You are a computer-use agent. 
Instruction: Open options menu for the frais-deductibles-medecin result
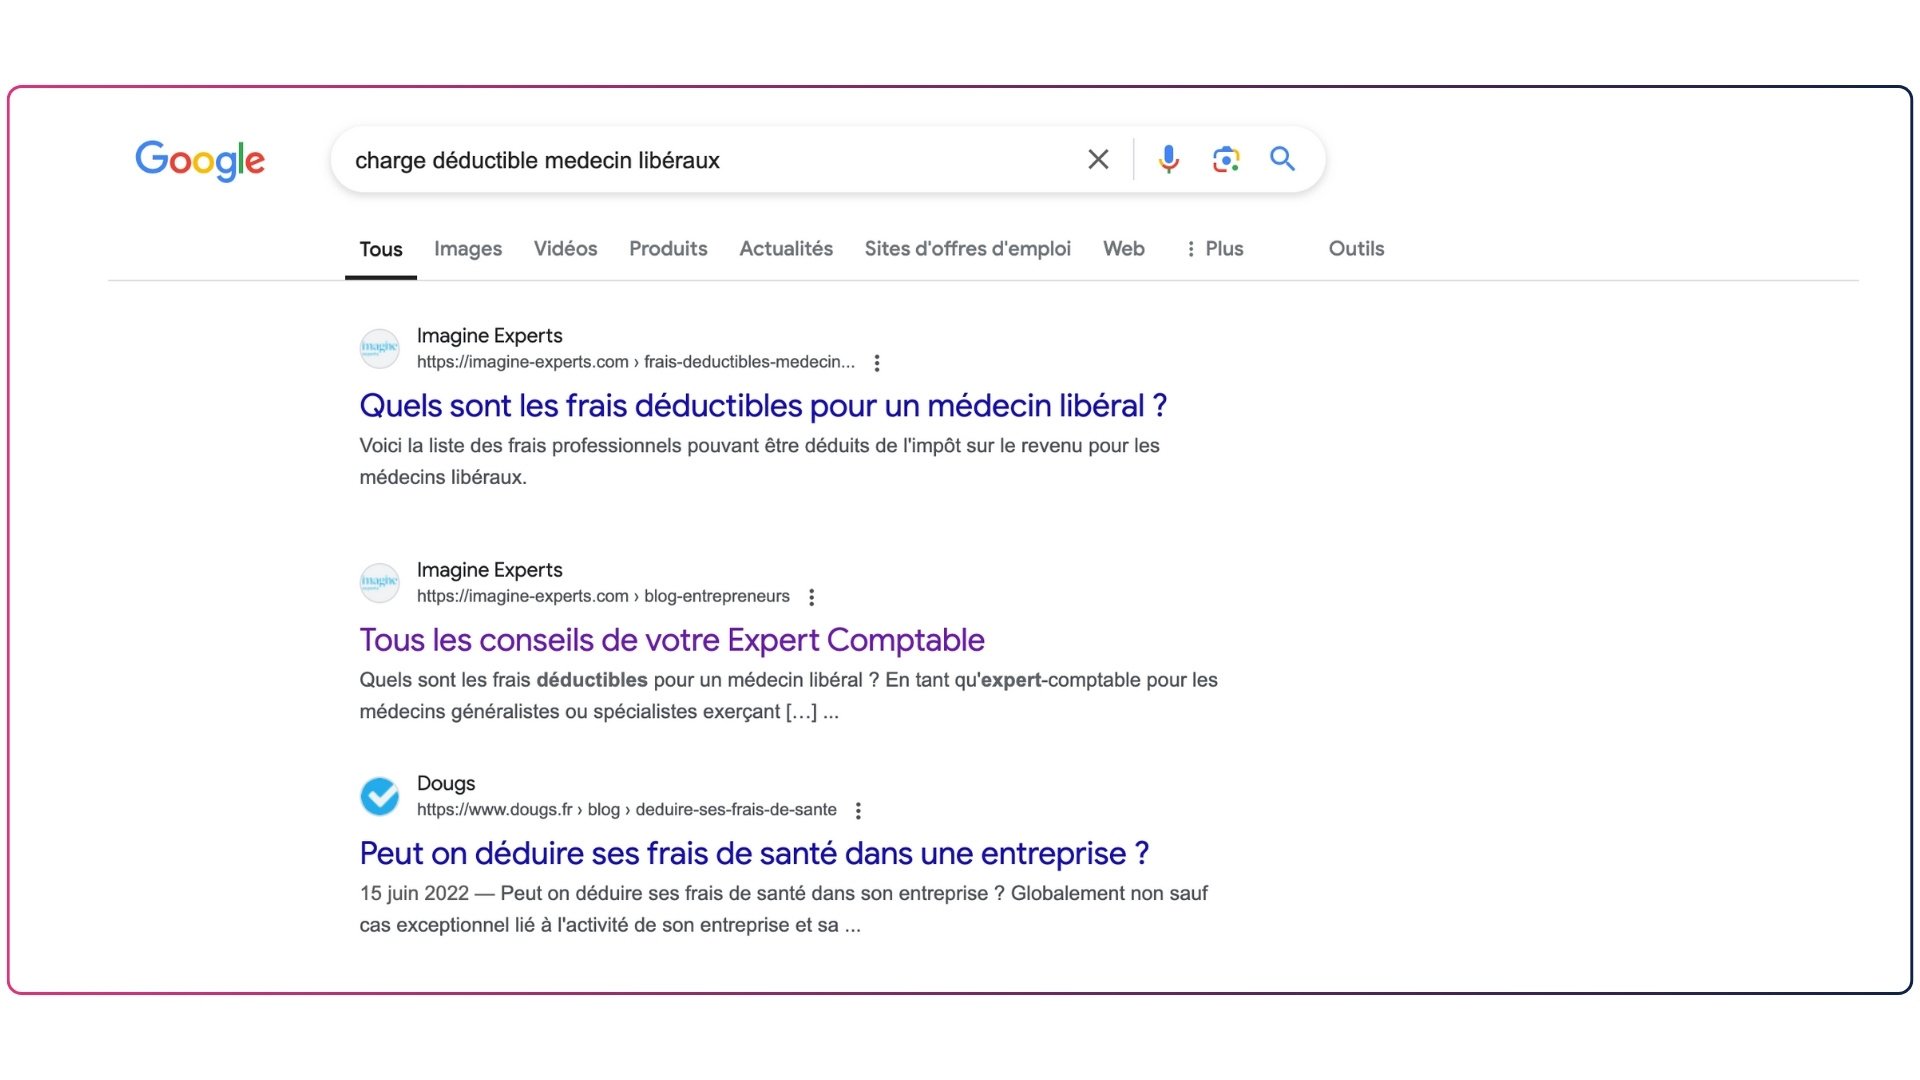(877, 363)
